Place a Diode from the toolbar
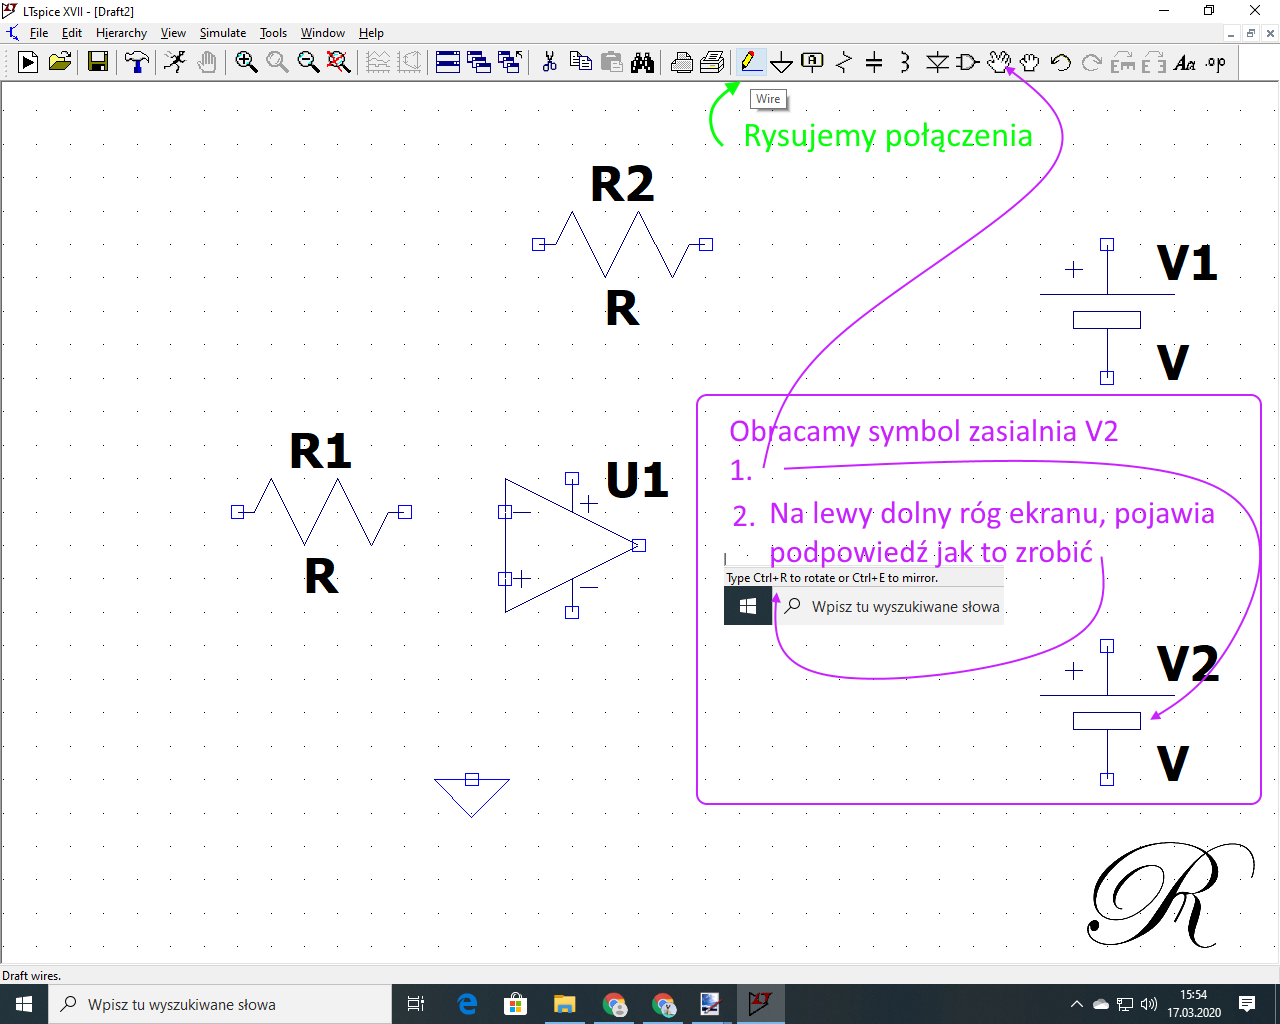Image resolution: width=1280 pixels, height=1024 pixels. (937, 62)
